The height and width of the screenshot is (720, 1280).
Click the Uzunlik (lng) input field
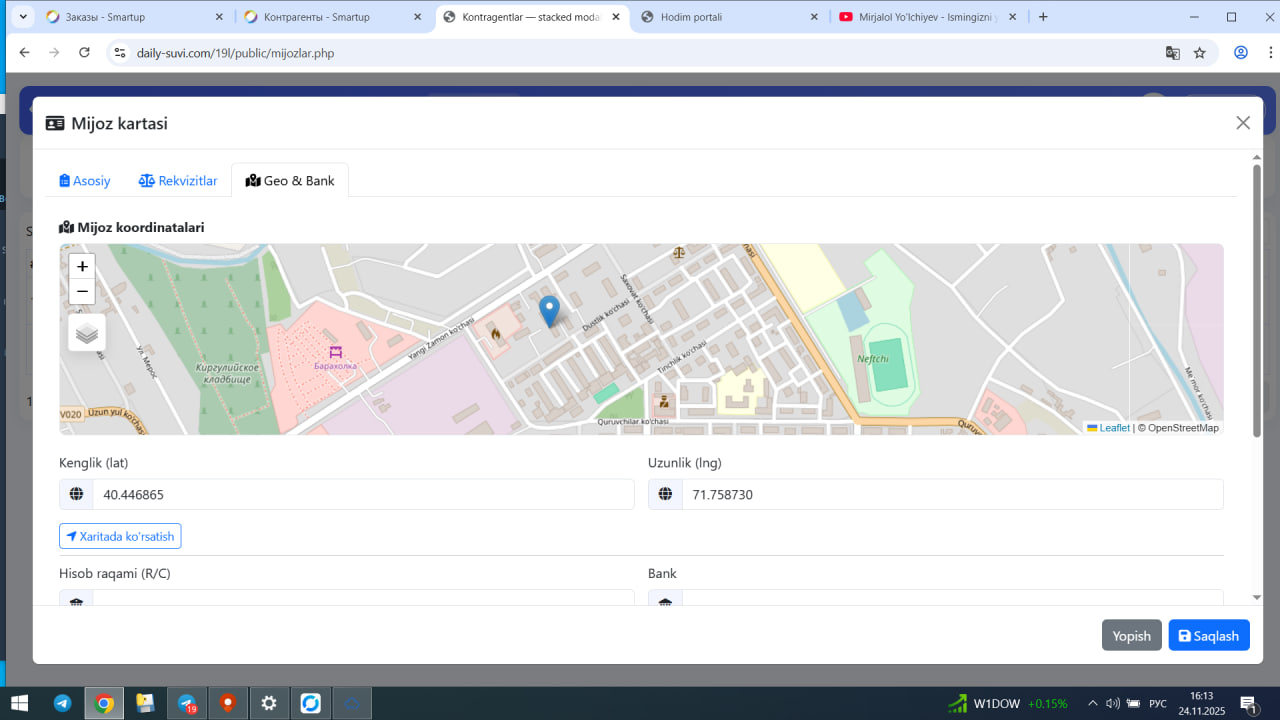[x=953, y=494]
